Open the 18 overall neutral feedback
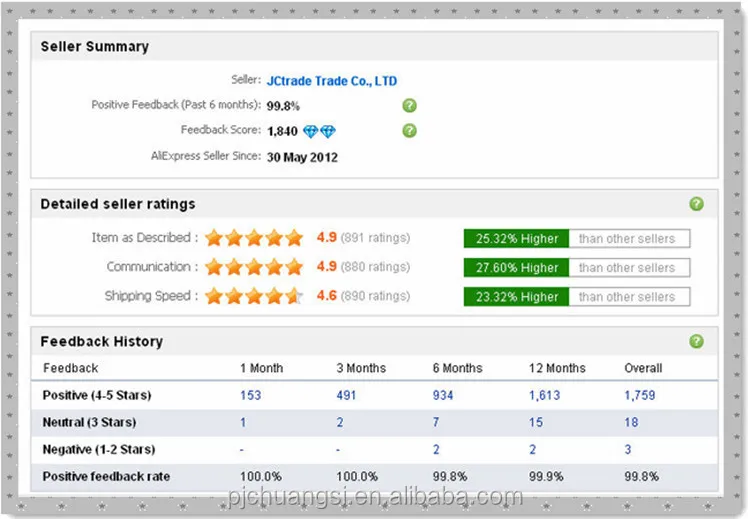This screenshot has height=519, width=748. [631, 422]
